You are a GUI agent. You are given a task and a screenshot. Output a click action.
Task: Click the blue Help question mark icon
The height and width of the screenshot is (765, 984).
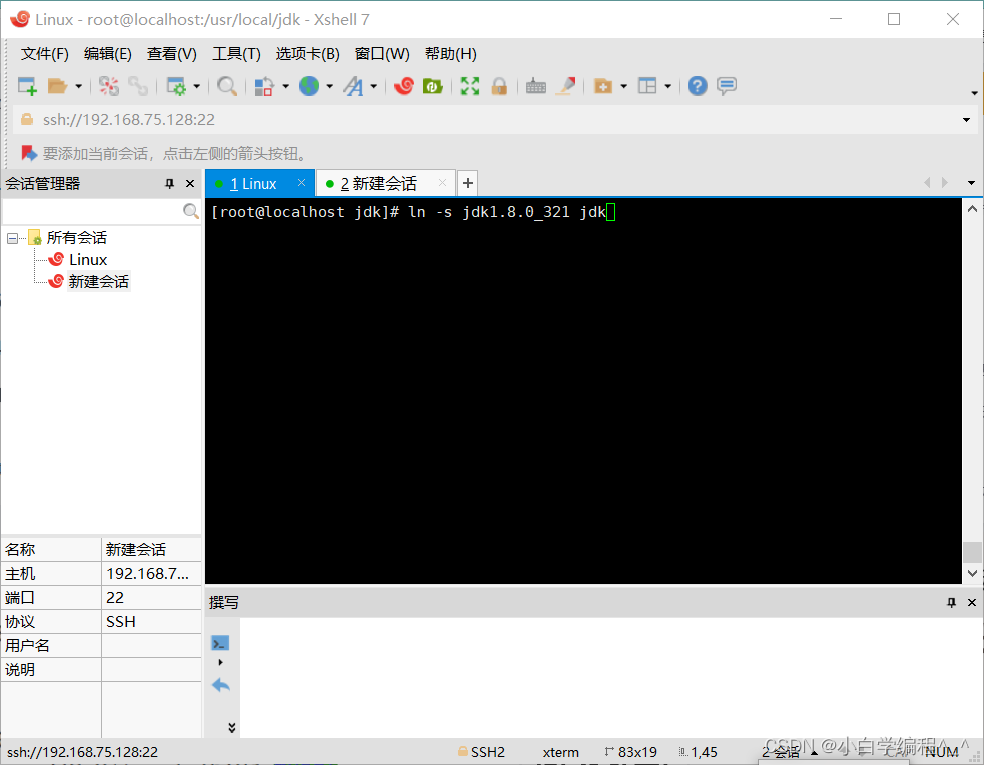pyautogui.click(x=697, y=86)
